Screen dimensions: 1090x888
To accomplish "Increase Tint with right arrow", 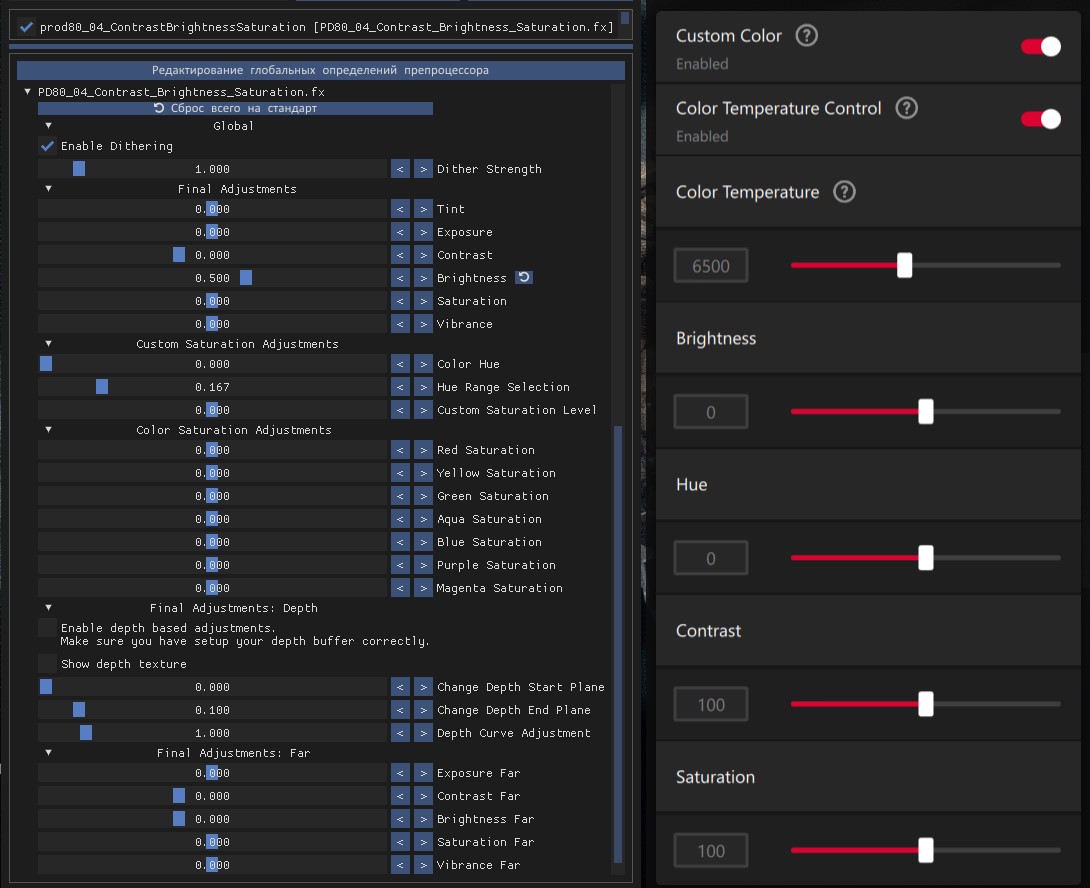I will [423, 209].
